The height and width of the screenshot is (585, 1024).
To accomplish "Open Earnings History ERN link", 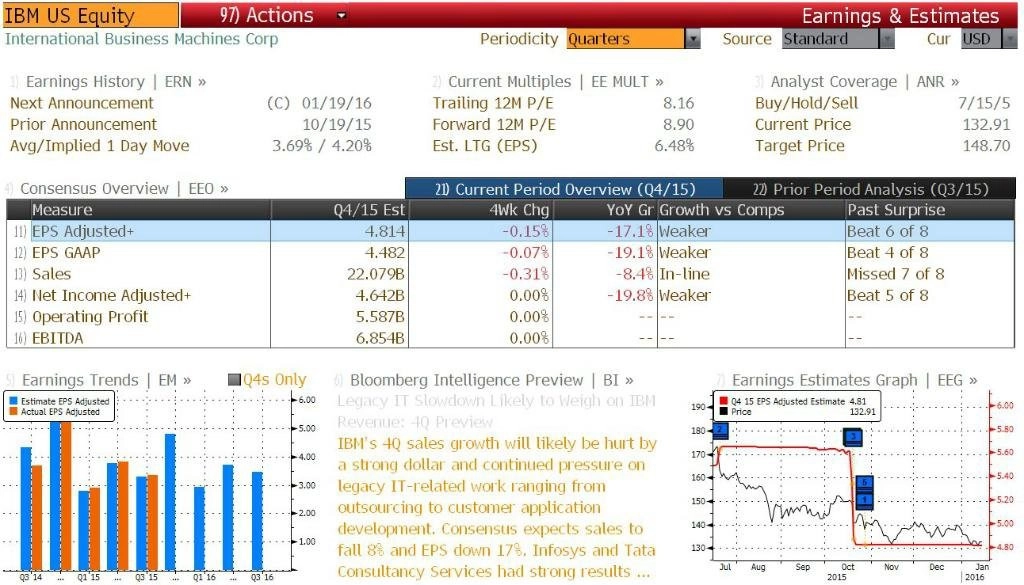I will 116,82.
